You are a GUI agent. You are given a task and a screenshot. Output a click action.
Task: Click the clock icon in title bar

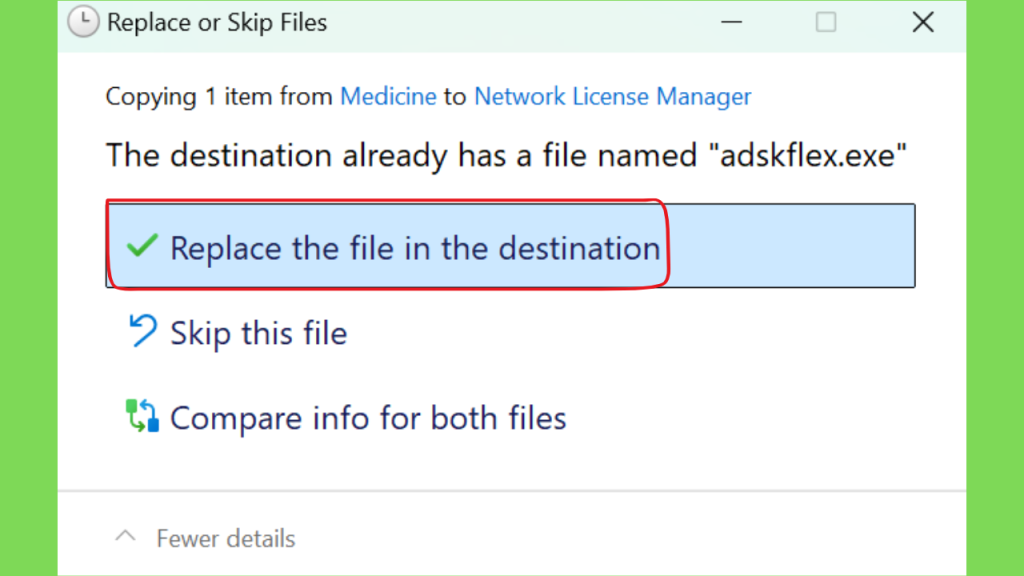(84, 22)
